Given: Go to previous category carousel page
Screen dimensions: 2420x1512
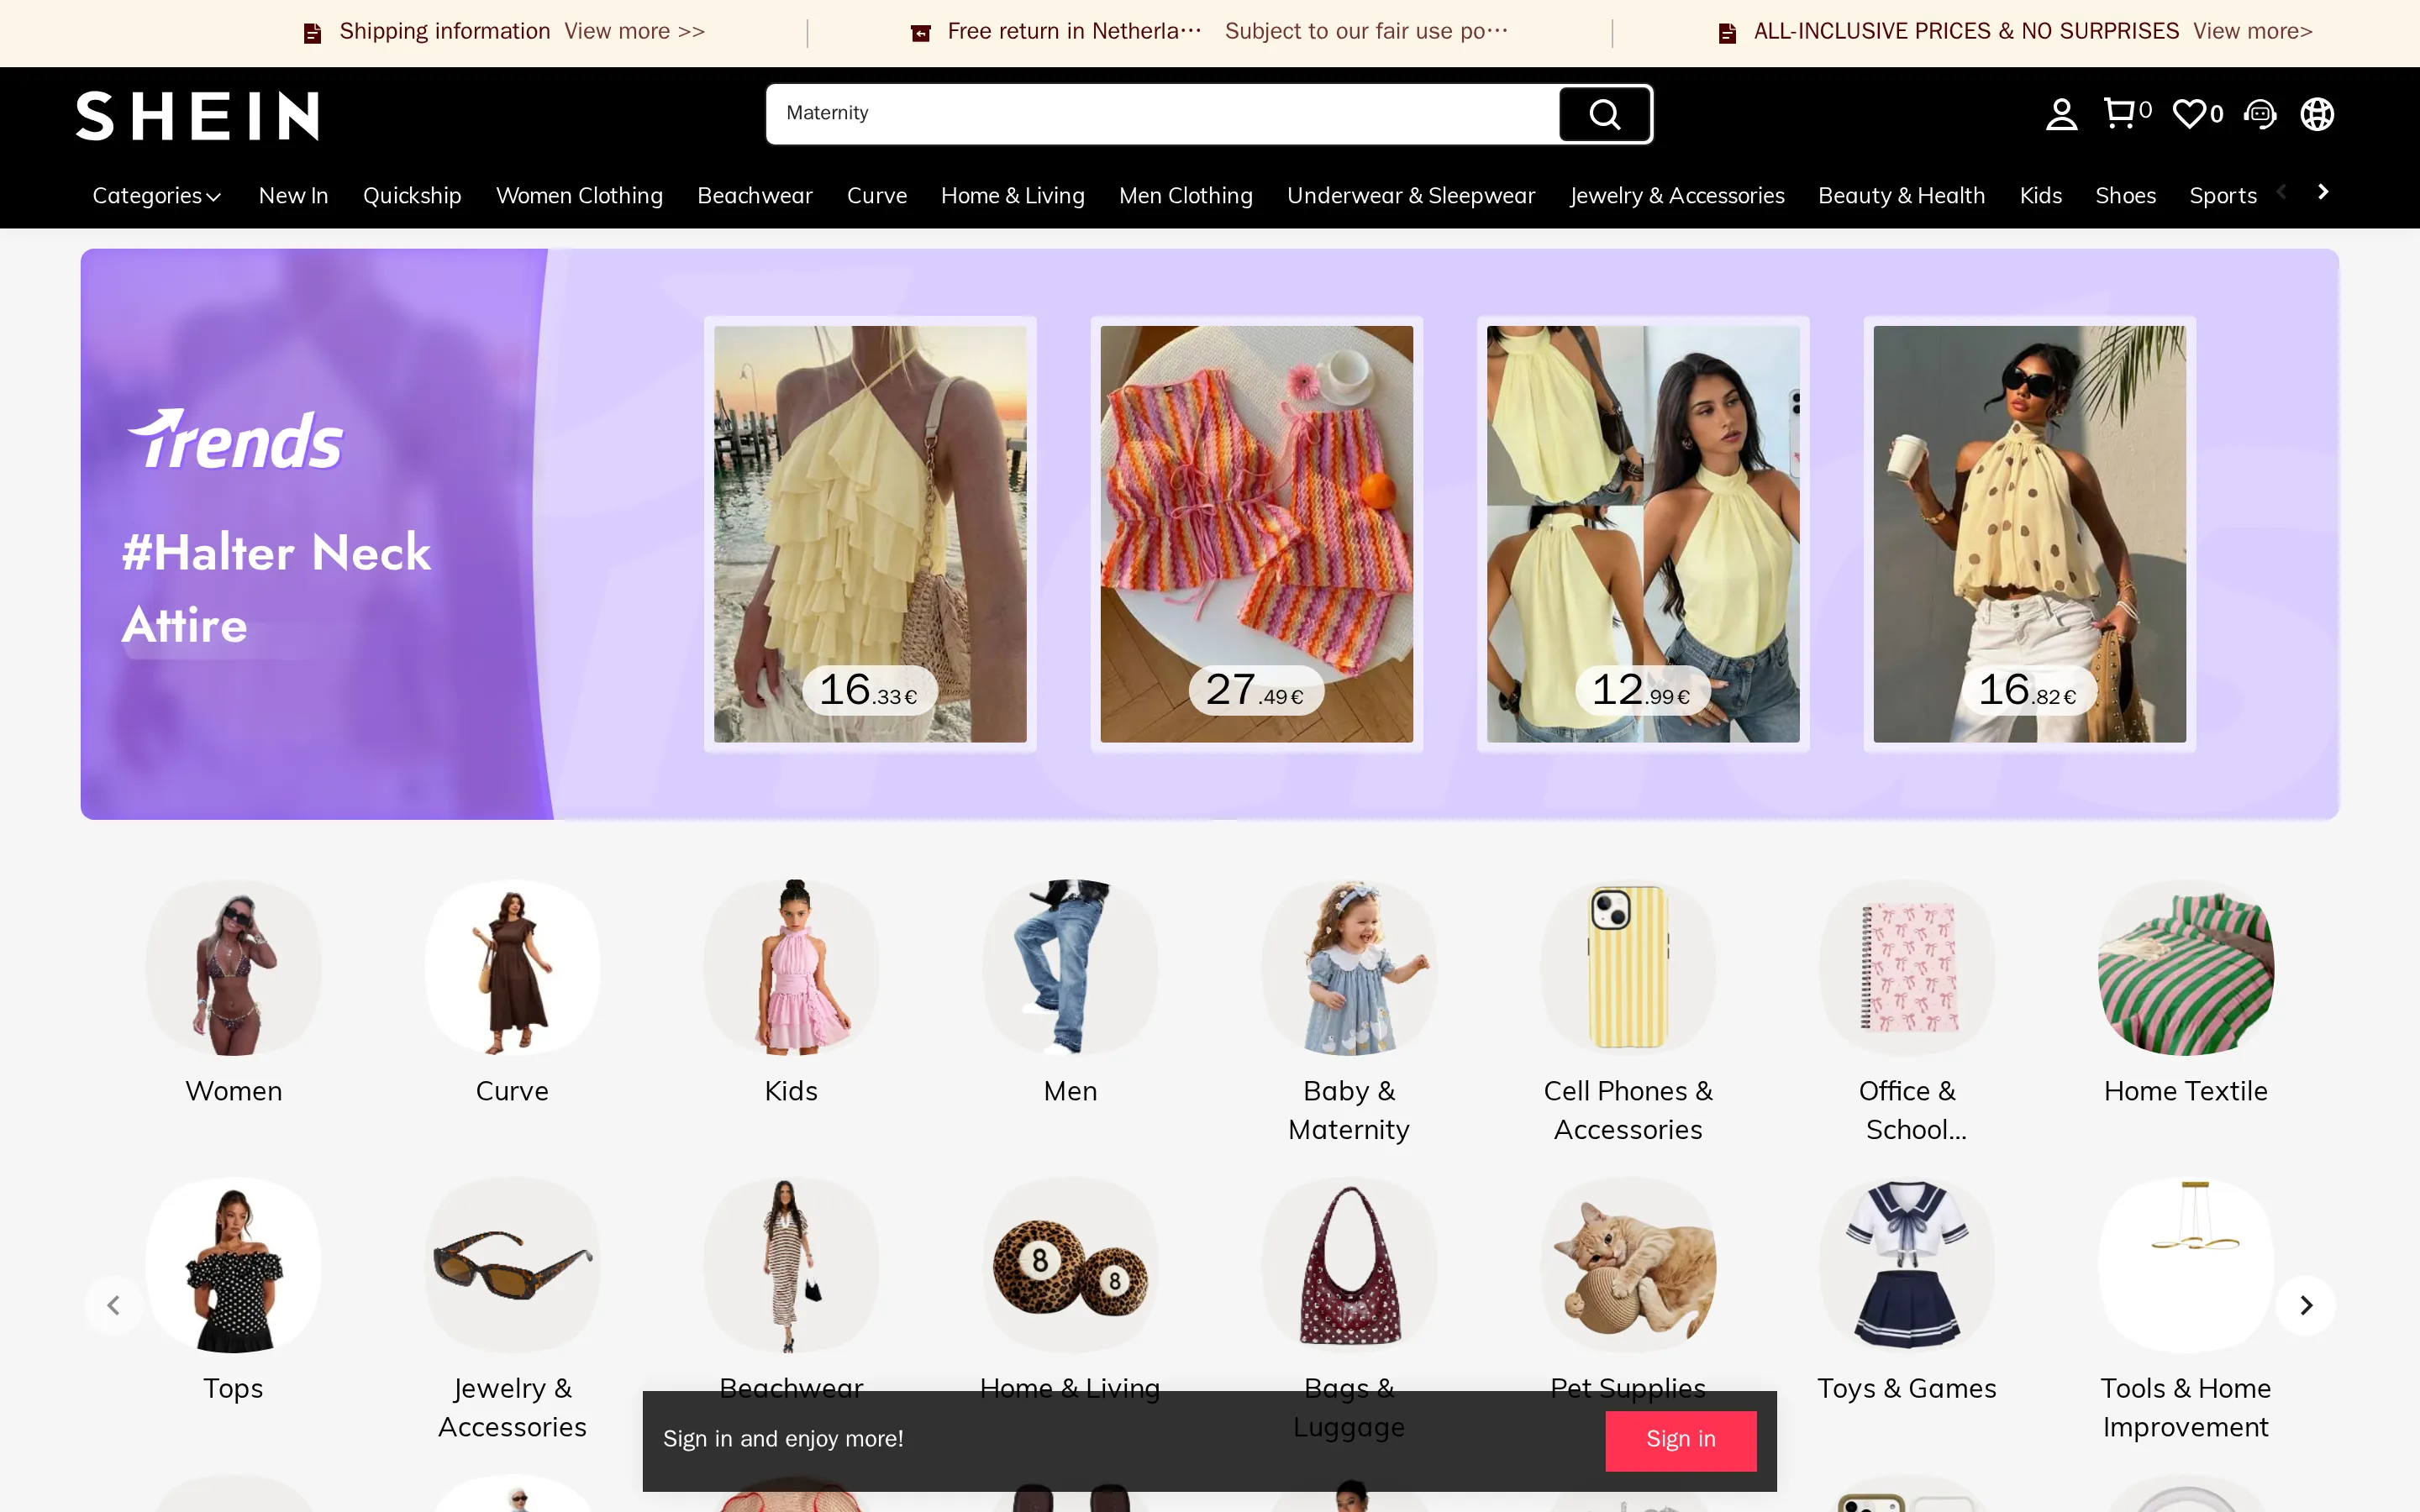Looking at the screenshot, I should click(114, 1305).
